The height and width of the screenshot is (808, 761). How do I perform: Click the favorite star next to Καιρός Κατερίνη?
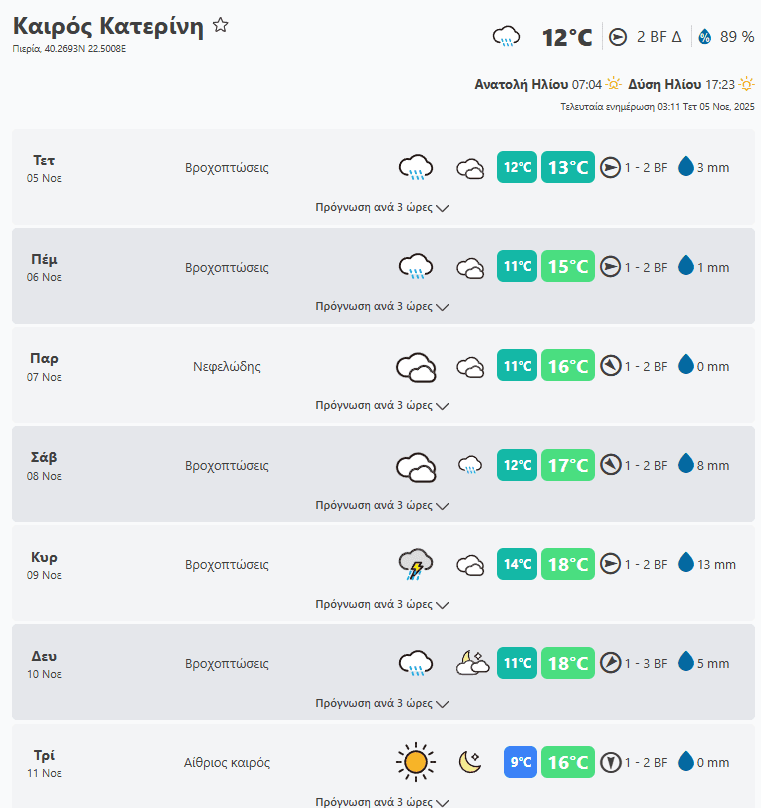(x=221, y=26)
